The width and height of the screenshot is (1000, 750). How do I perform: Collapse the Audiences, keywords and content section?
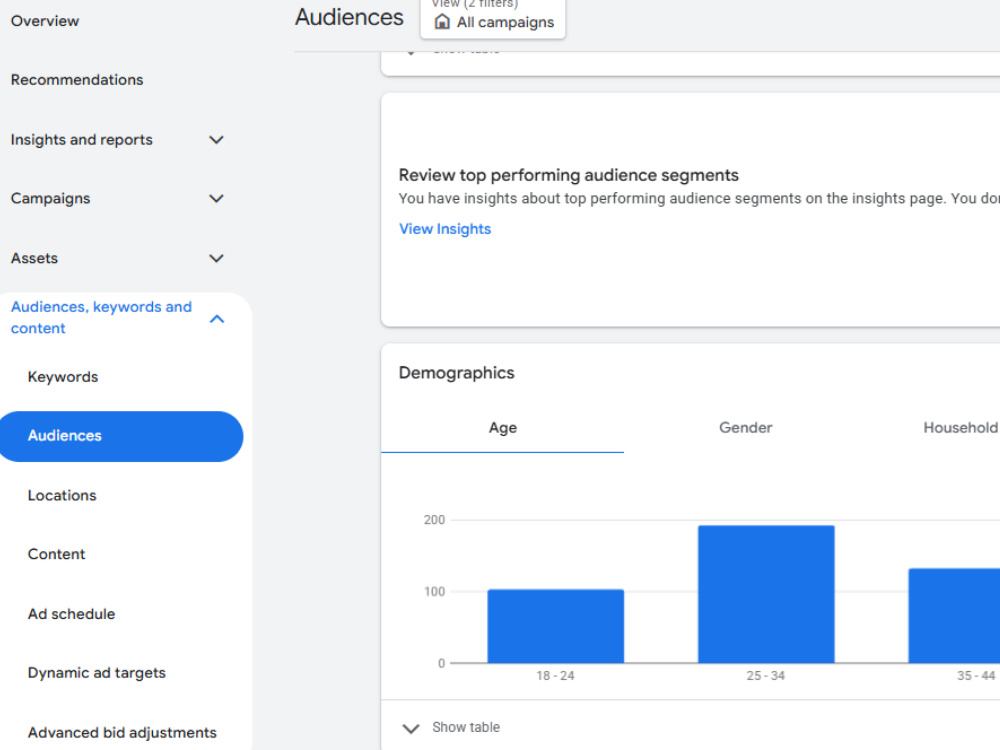(217, 318)
